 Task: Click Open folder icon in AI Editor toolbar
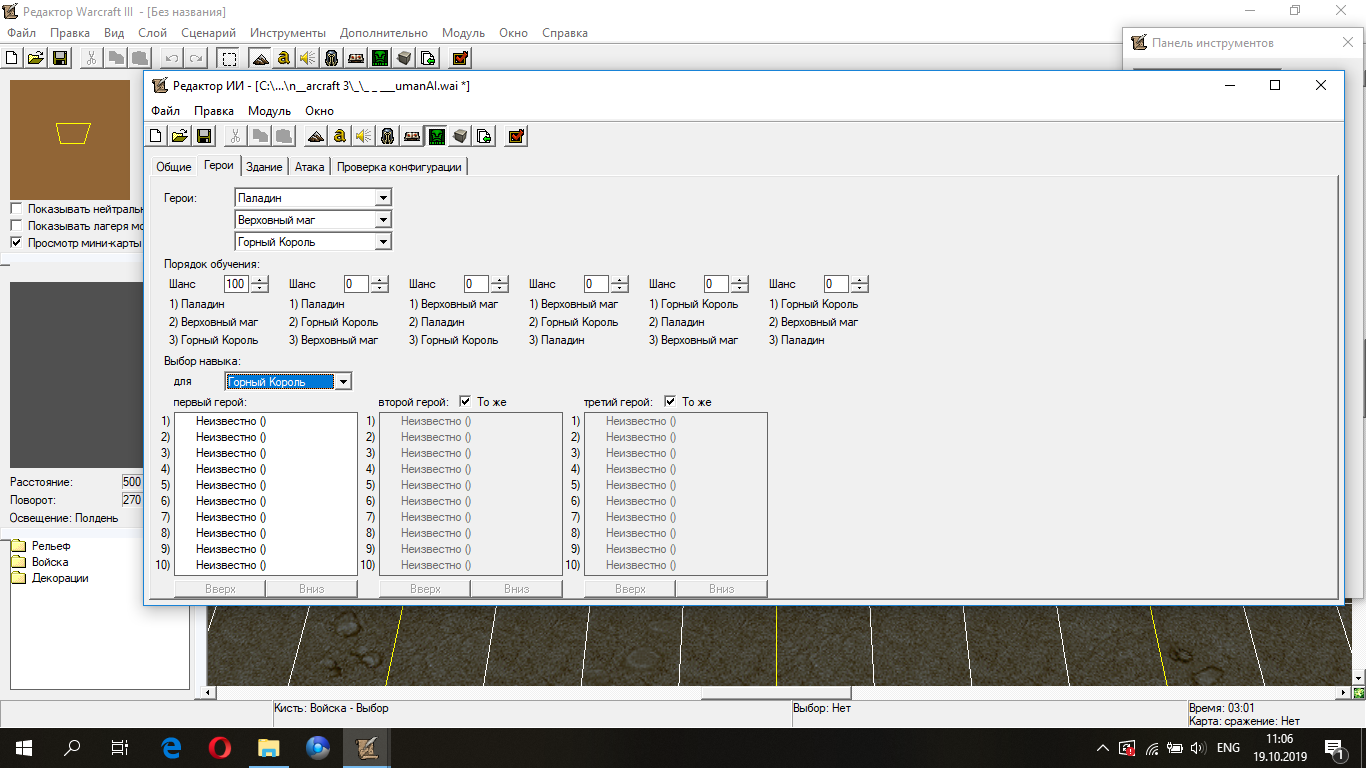coord(180,136)
